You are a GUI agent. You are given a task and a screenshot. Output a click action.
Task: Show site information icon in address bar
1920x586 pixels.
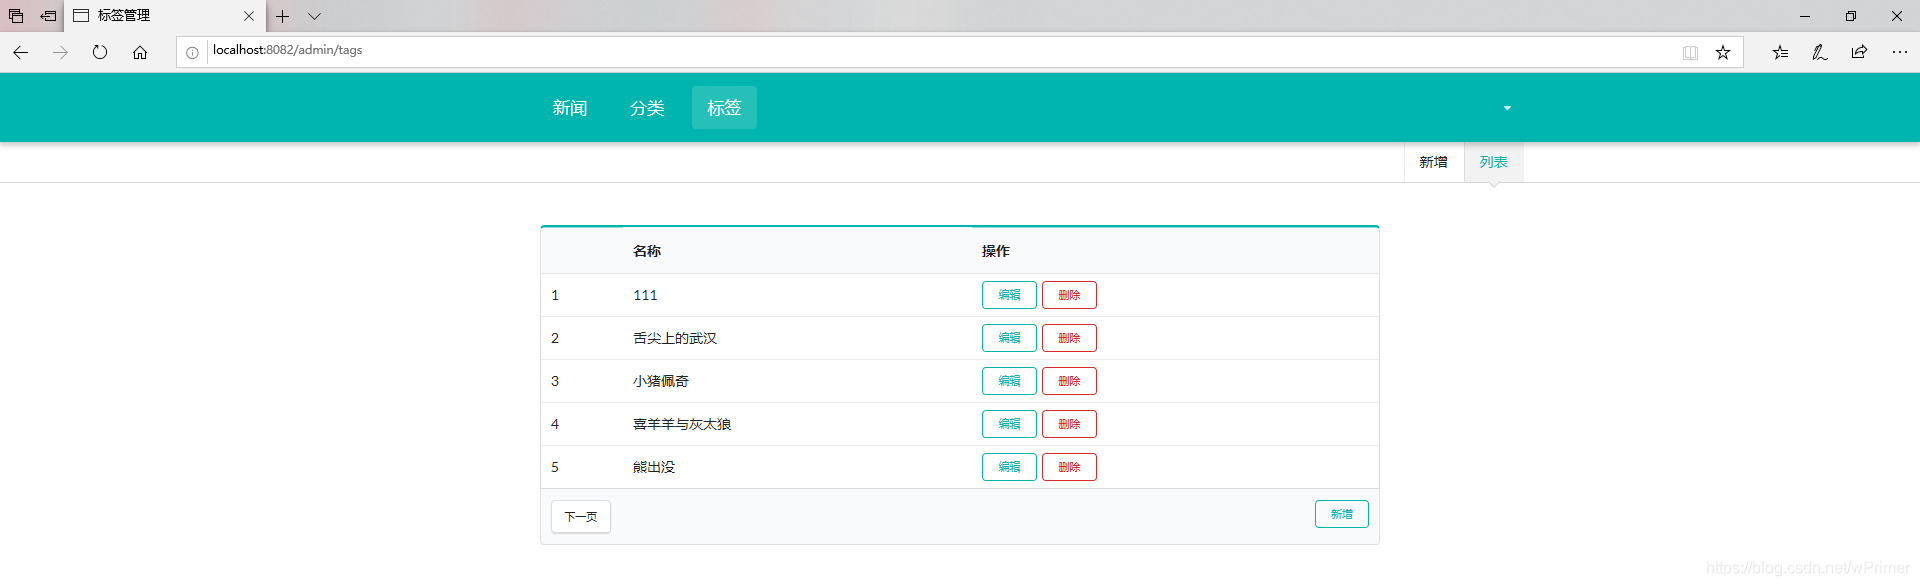point(192,53)
